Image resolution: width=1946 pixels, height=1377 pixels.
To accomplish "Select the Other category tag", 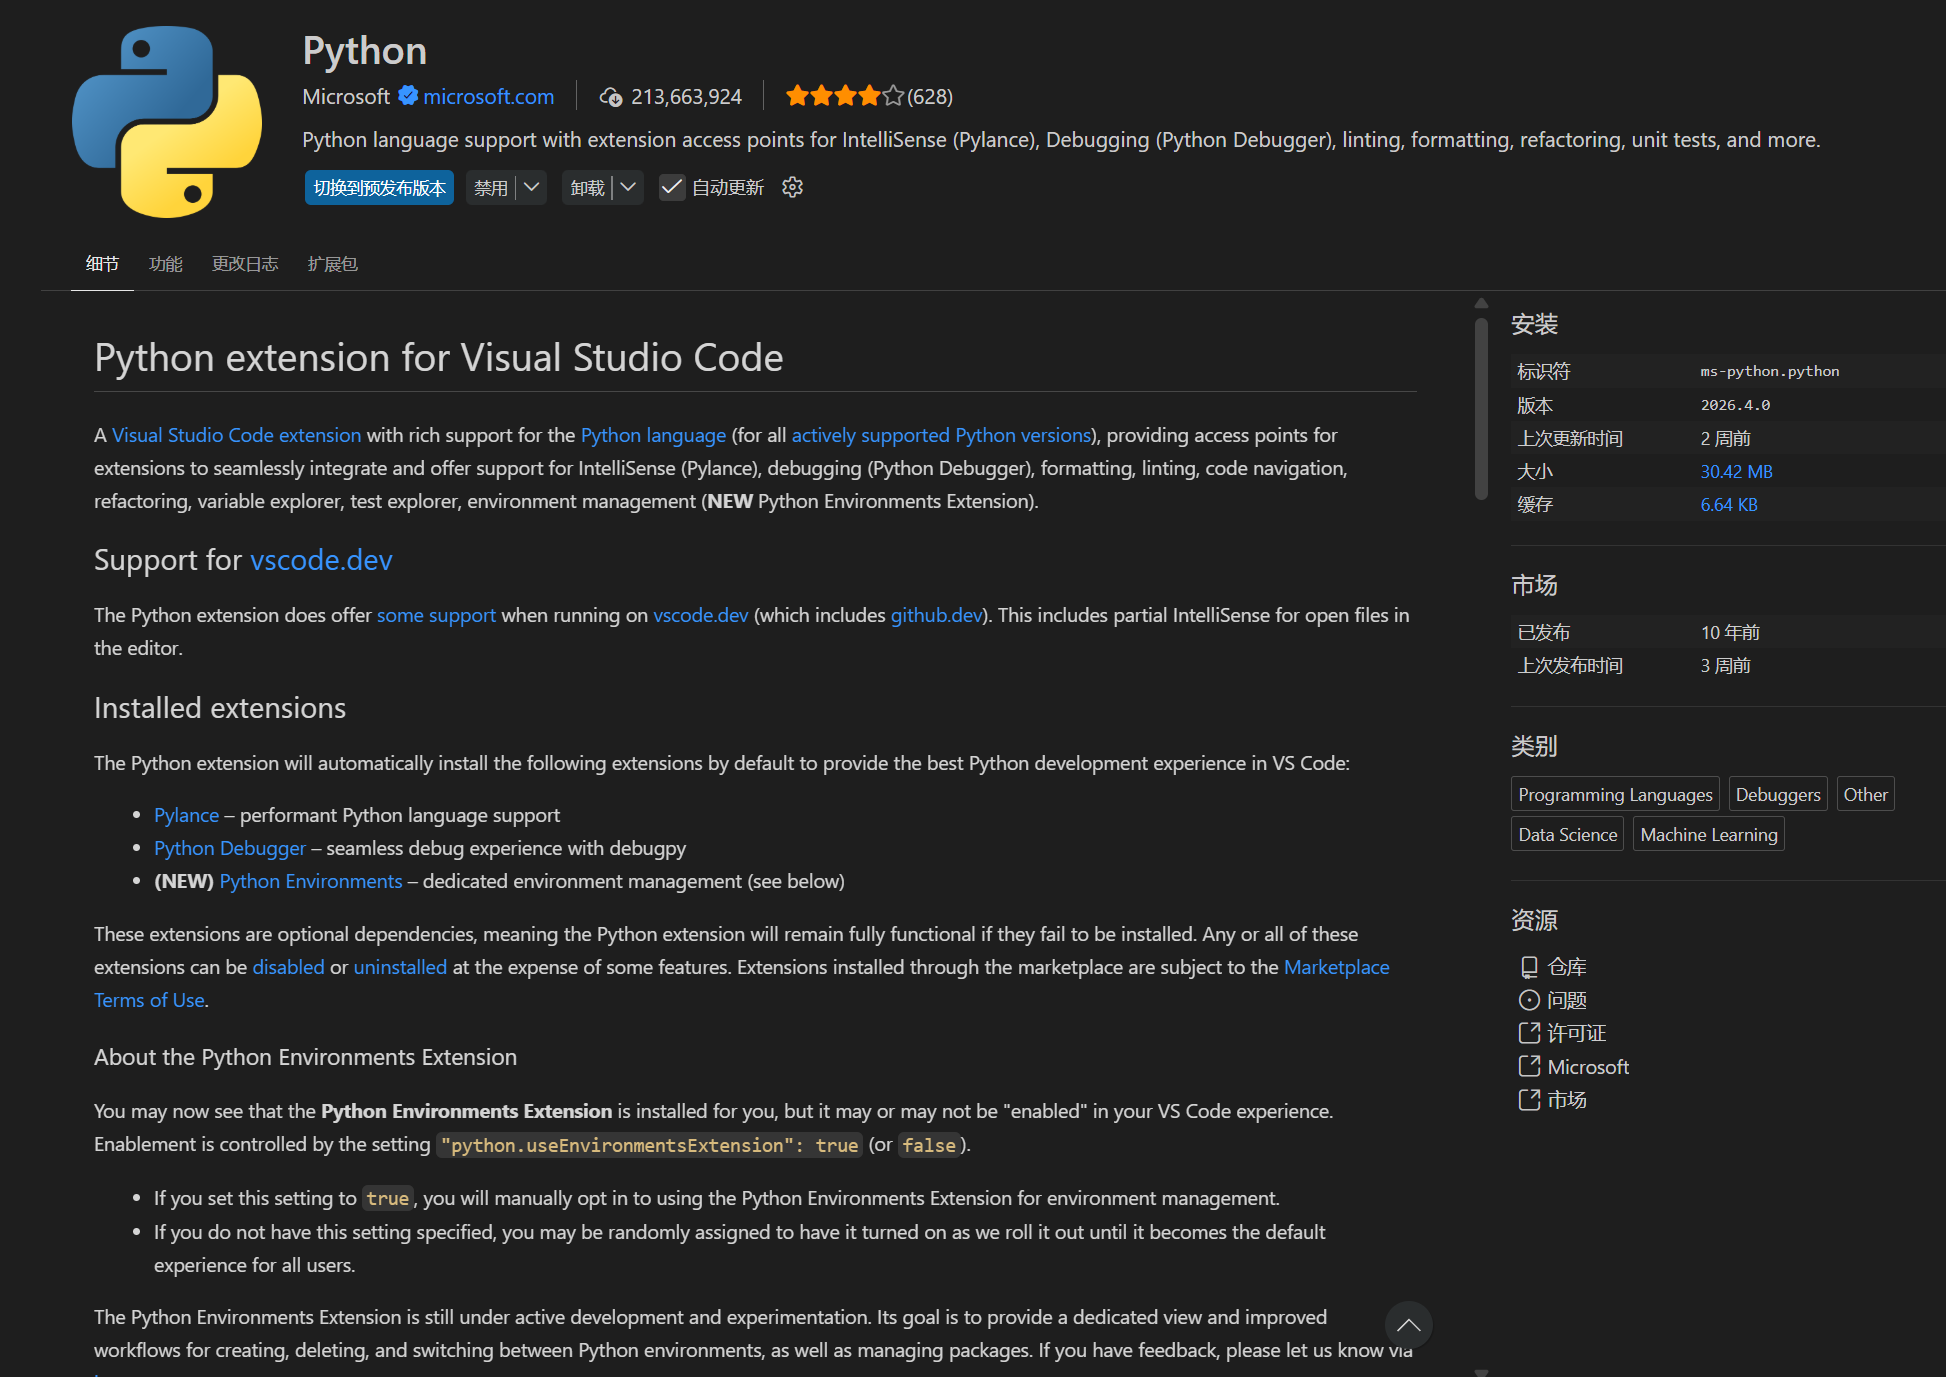I will click(1865, 794).
